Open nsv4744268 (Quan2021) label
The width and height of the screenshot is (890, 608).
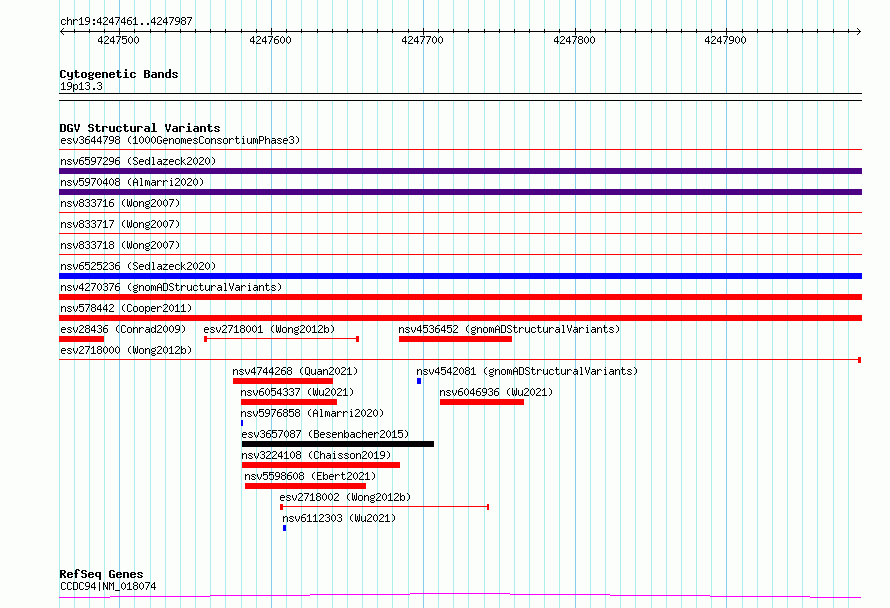point(295,371)
